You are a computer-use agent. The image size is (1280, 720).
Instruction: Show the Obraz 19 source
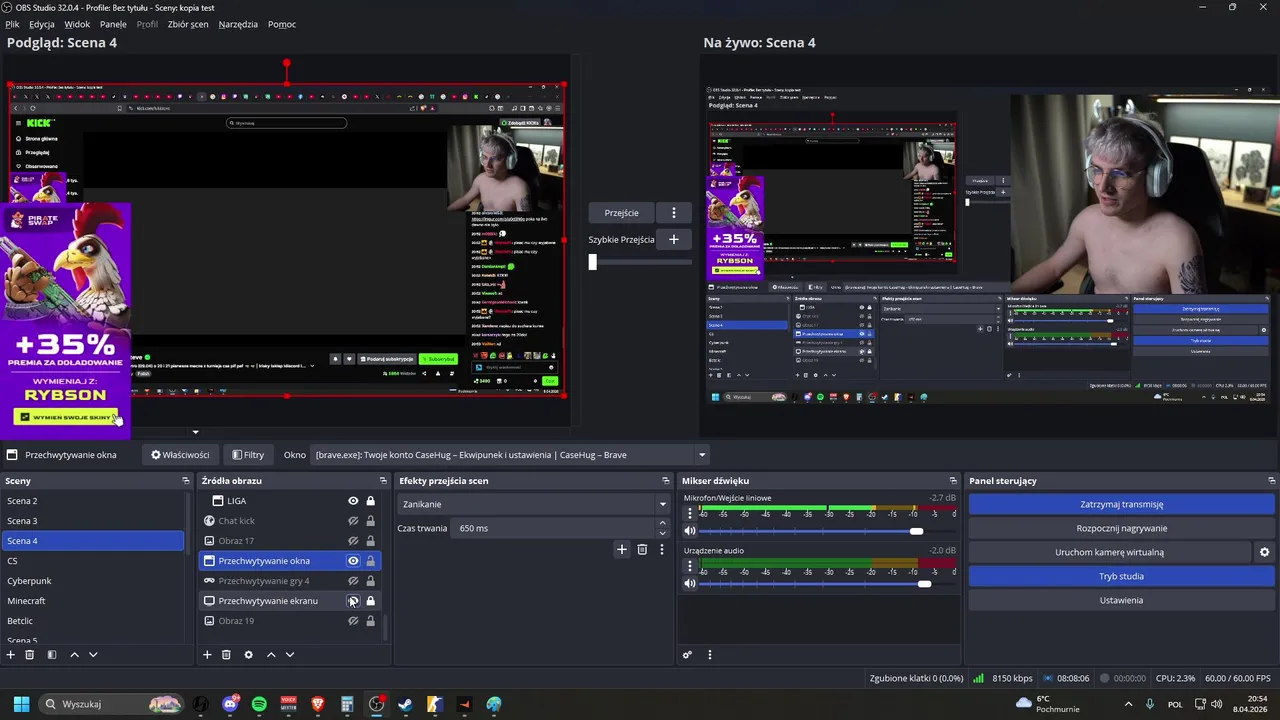pyautogui.click(x=353, y=621)
